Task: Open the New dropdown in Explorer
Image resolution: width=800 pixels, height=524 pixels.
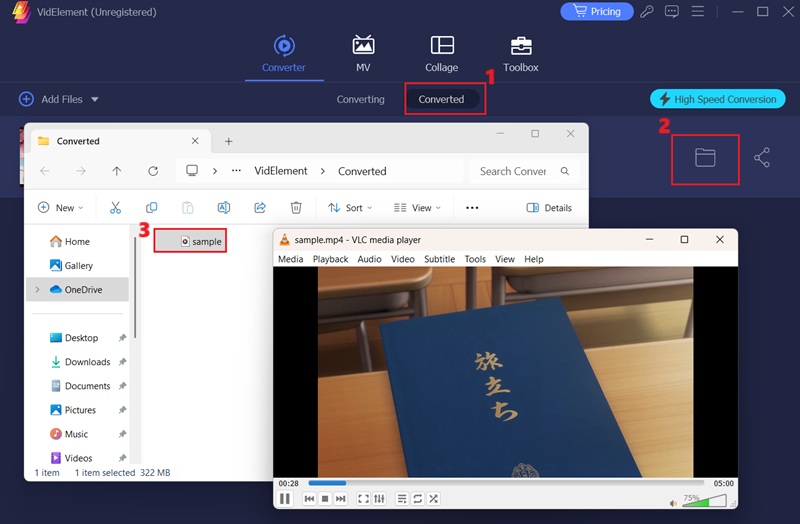Action: [60, 208]
